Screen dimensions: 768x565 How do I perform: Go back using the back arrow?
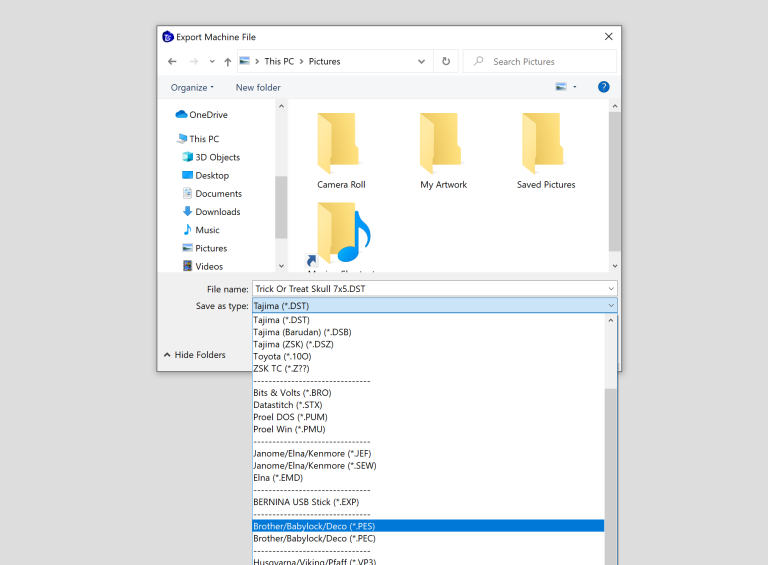[172, 61]
